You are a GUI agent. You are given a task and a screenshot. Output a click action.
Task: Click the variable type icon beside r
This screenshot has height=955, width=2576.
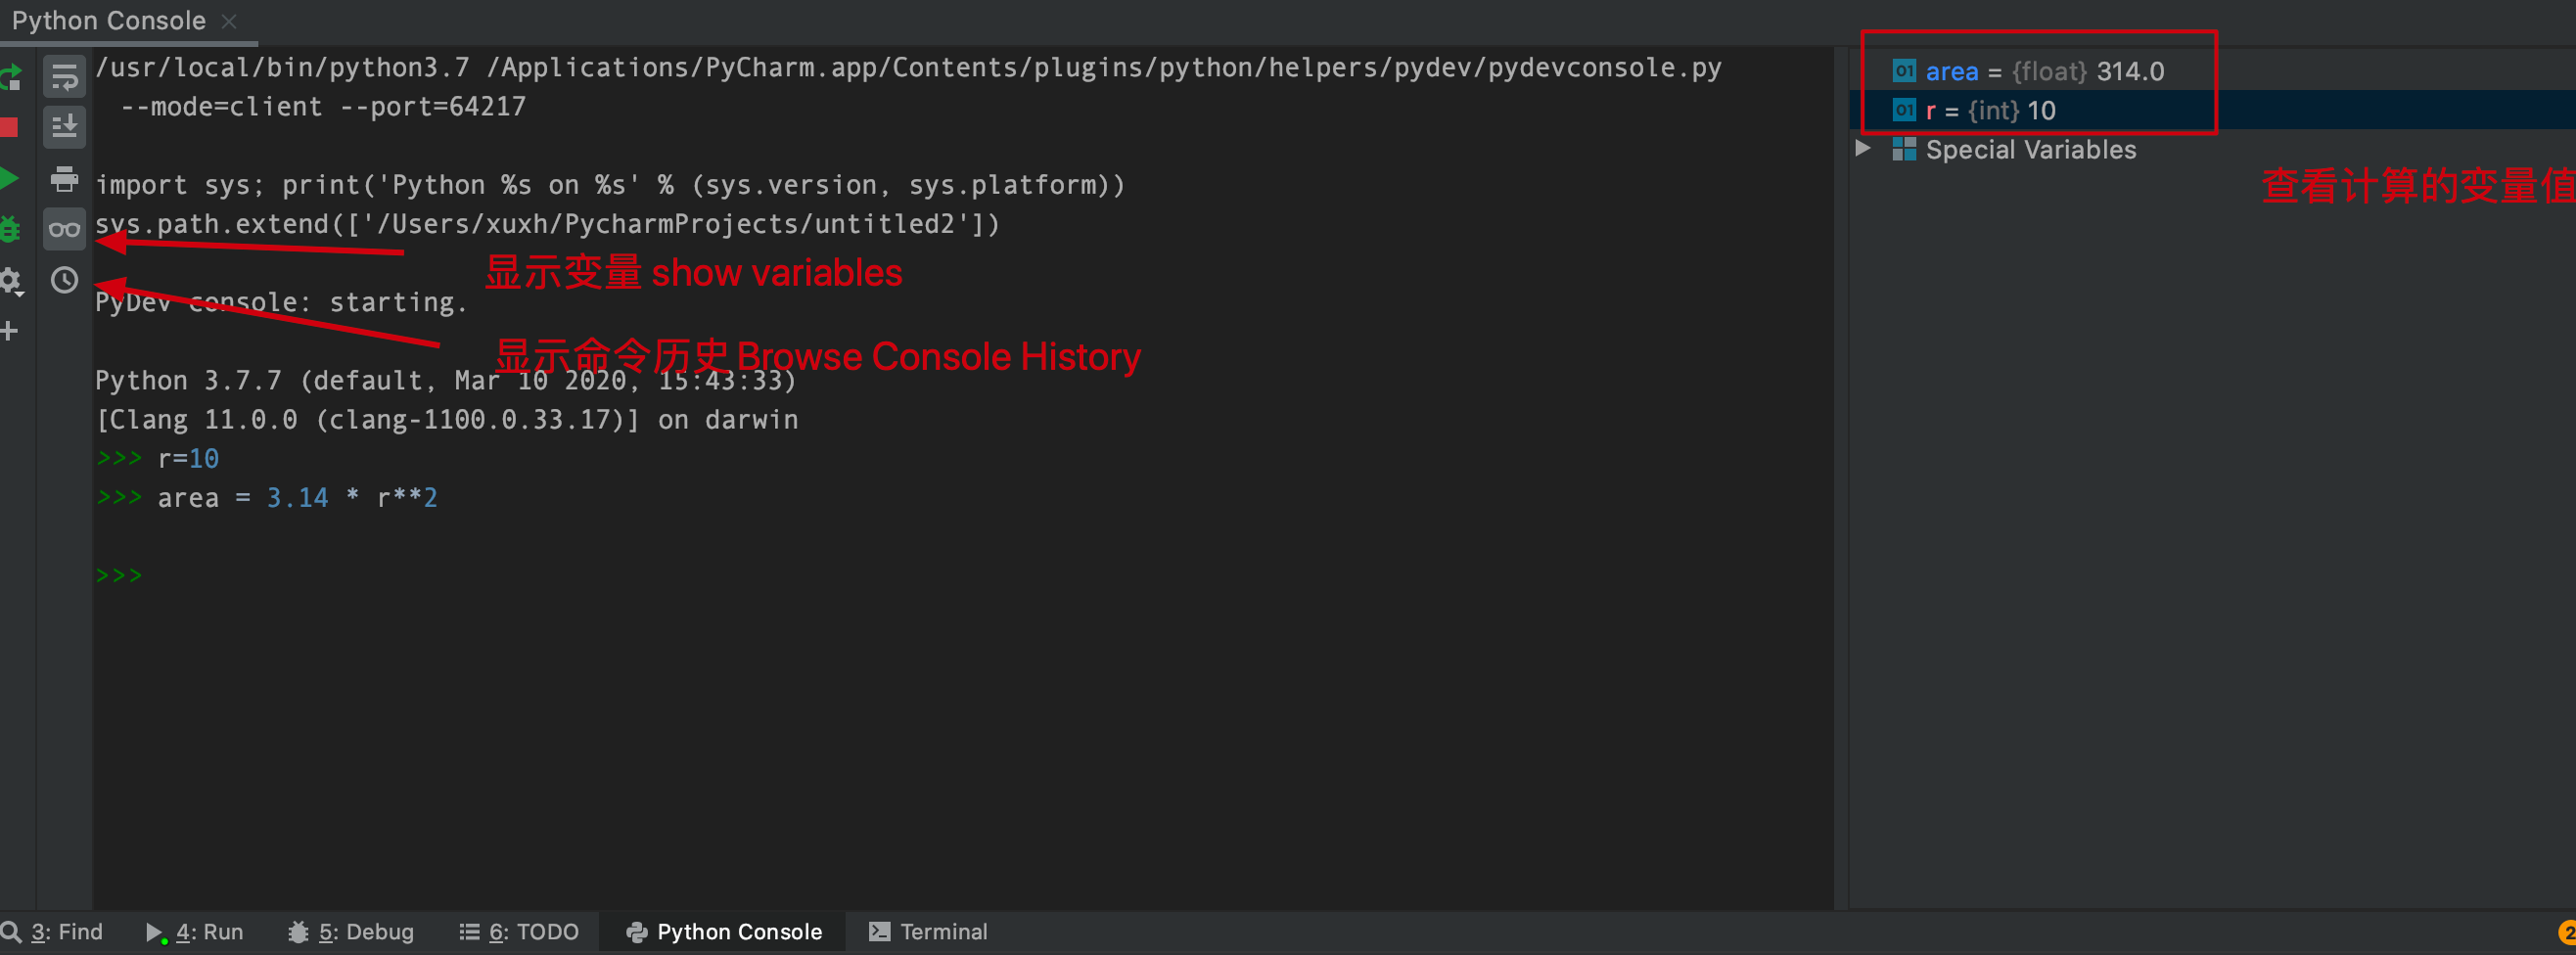pyautogui.click(x=1904, y=110)
